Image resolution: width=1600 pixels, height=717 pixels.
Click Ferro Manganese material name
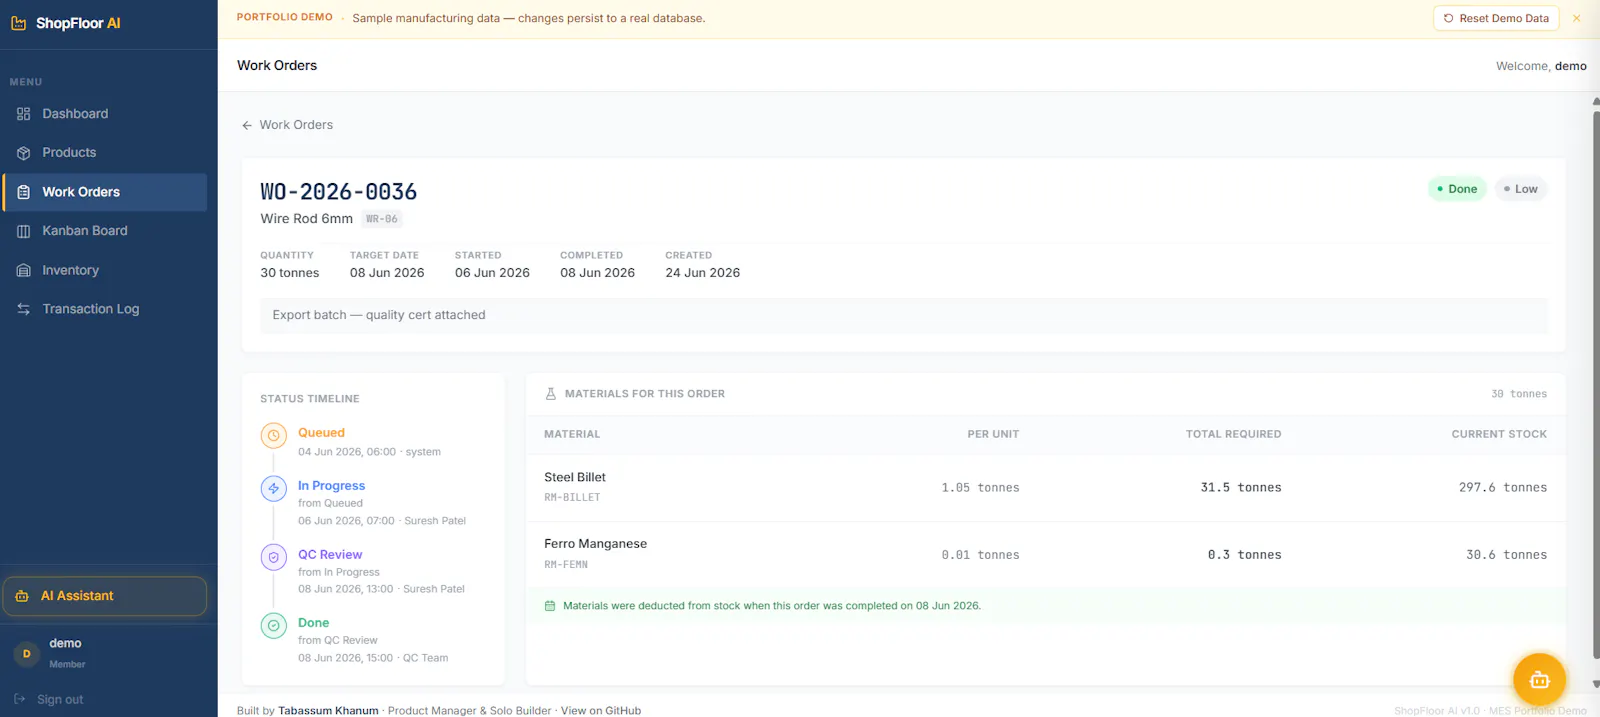click(596, 544)
